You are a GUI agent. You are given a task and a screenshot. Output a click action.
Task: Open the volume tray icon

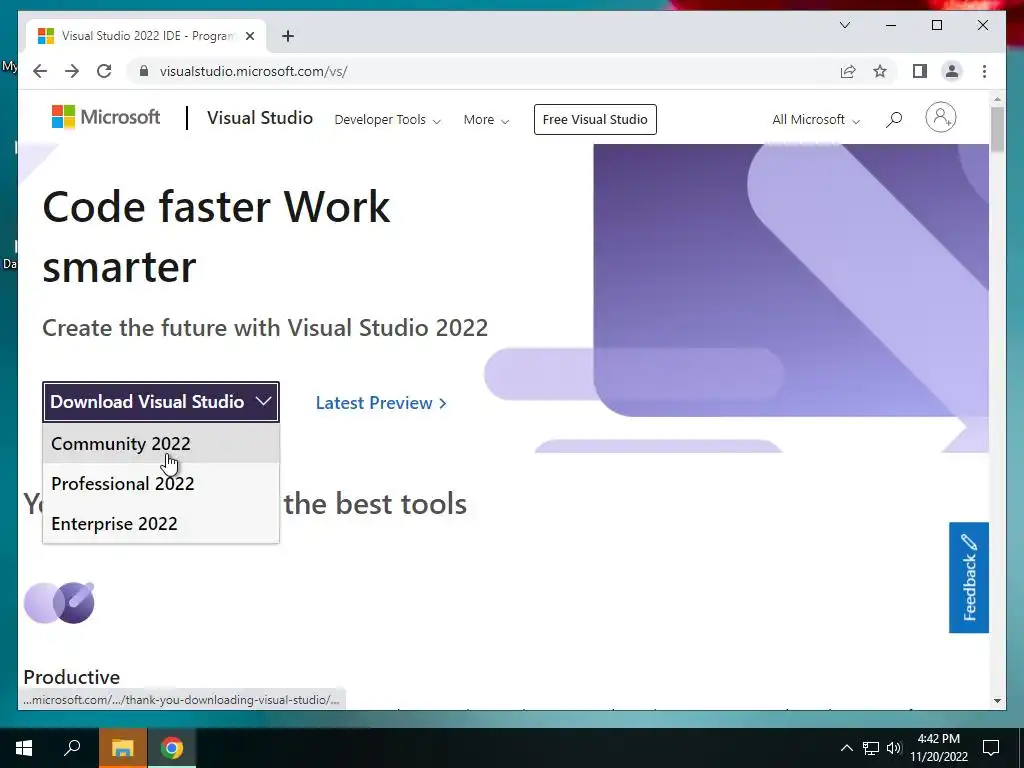[894, 748]
